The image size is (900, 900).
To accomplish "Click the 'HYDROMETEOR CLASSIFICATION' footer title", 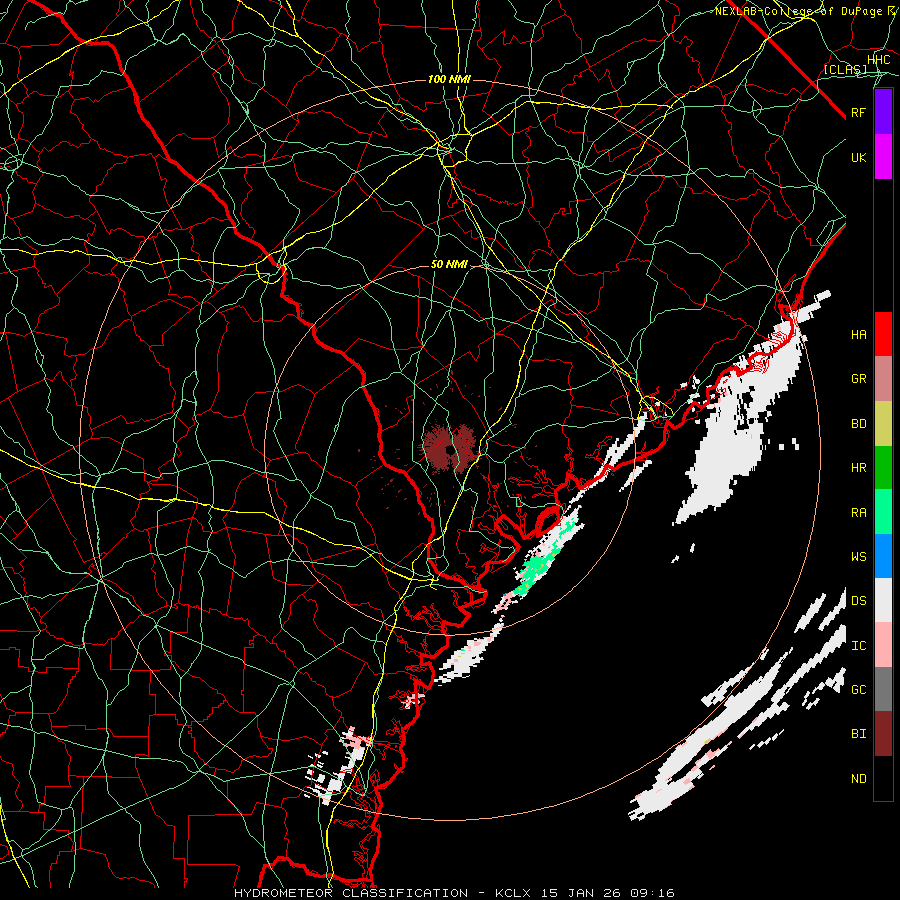I will (351, 893).
